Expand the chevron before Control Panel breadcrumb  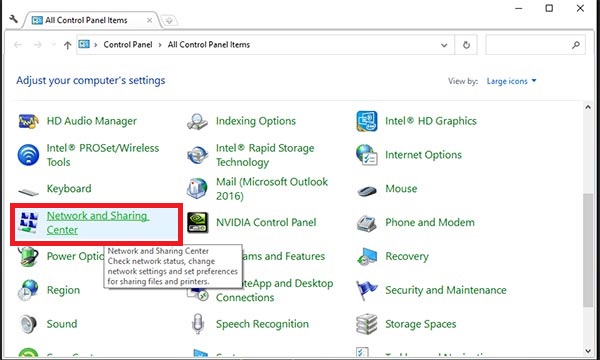[x=95, y=45]
